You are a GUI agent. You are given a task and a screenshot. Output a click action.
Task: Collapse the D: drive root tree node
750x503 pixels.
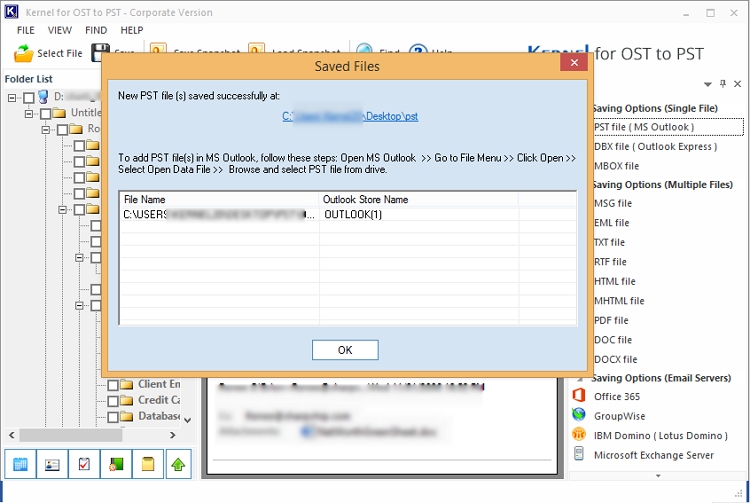[12, 98]
